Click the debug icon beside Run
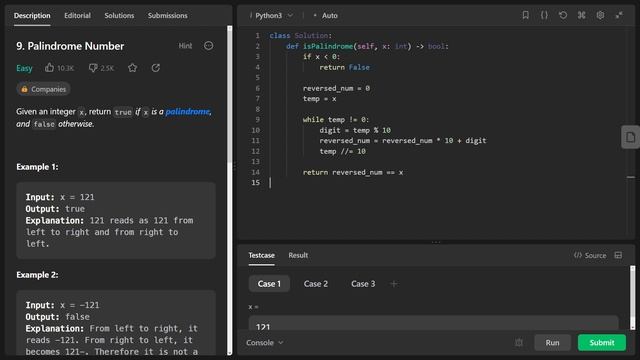 [x=519, y=342]
